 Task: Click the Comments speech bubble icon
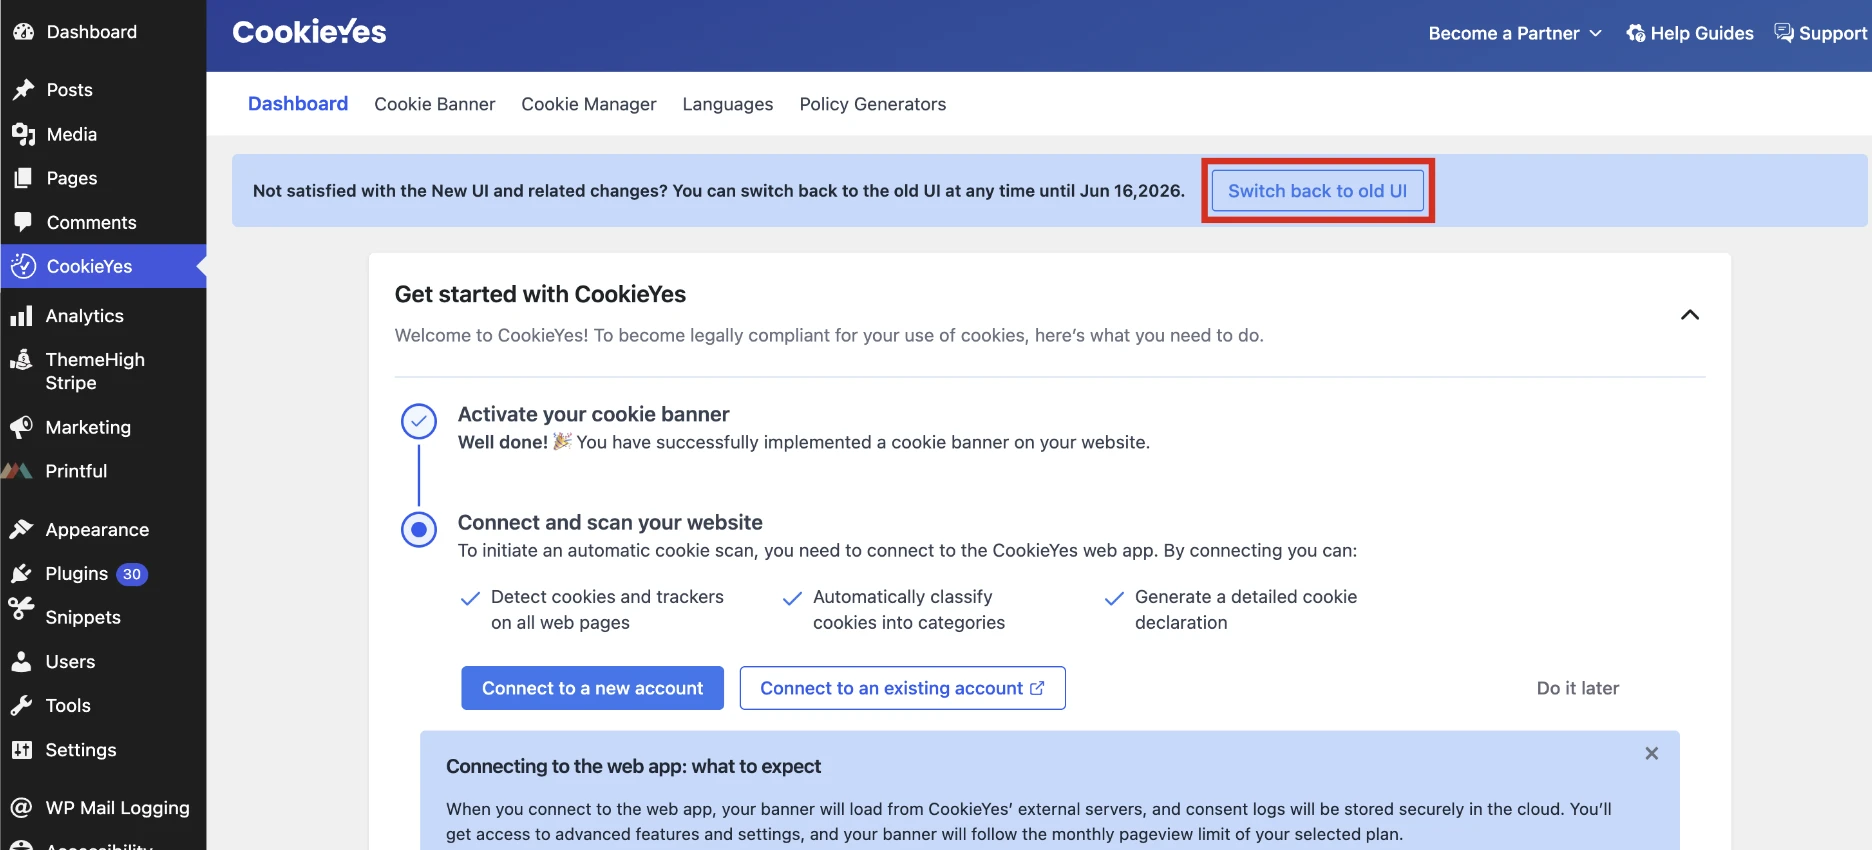pyautogui.click(x=23, y=222)
